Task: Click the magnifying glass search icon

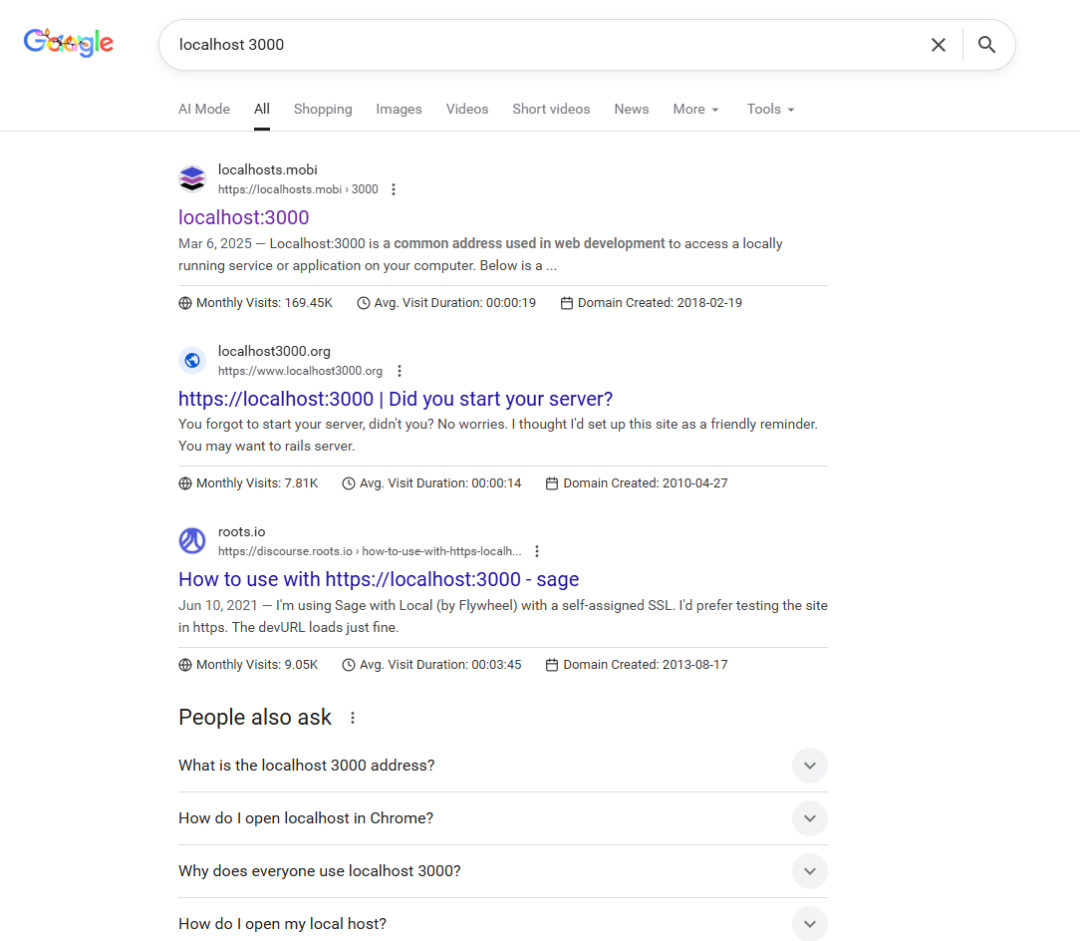Action: point(987,45)
